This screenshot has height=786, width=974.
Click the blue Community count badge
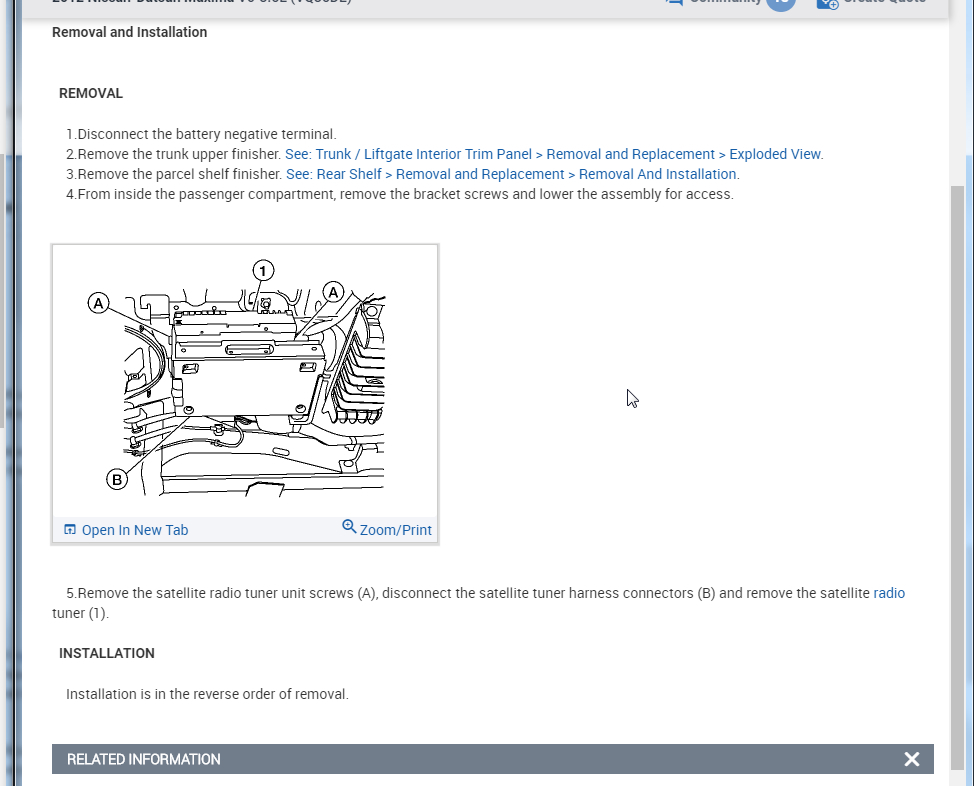tap(781, 2)
